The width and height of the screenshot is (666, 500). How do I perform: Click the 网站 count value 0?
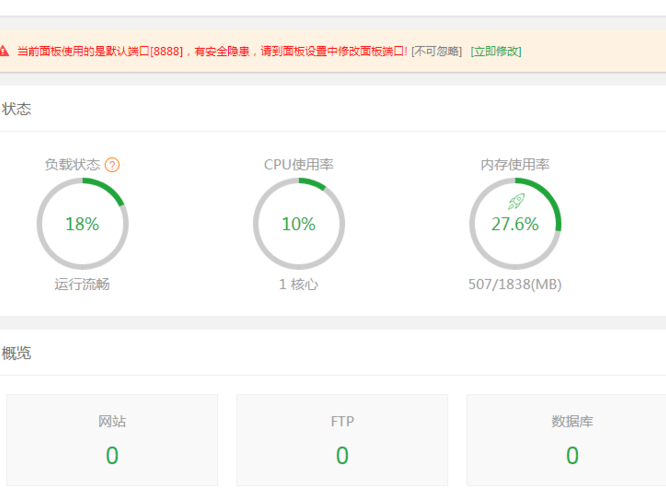(x=112, y=455)
